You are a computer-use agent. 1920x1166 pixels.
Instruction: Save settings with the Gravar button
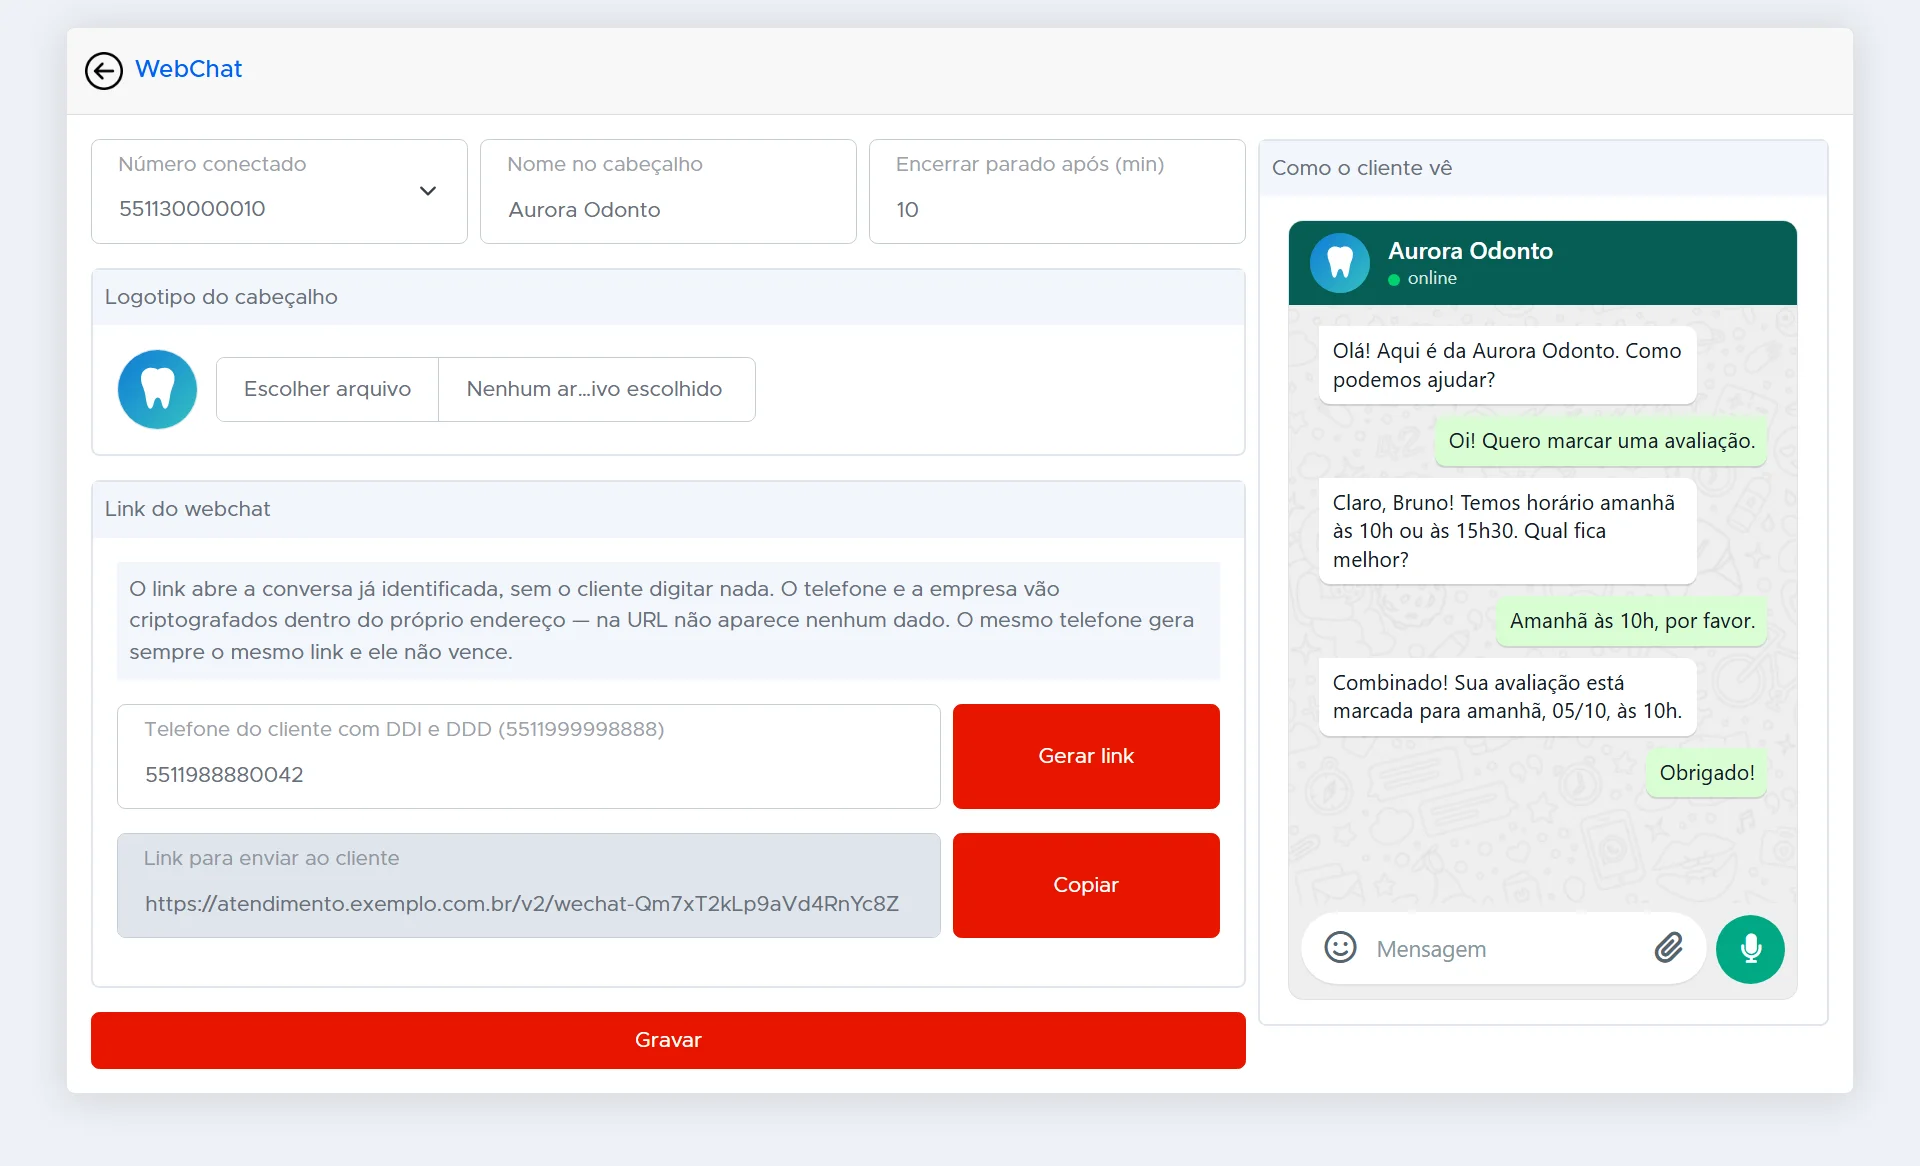click(668, 1040)
